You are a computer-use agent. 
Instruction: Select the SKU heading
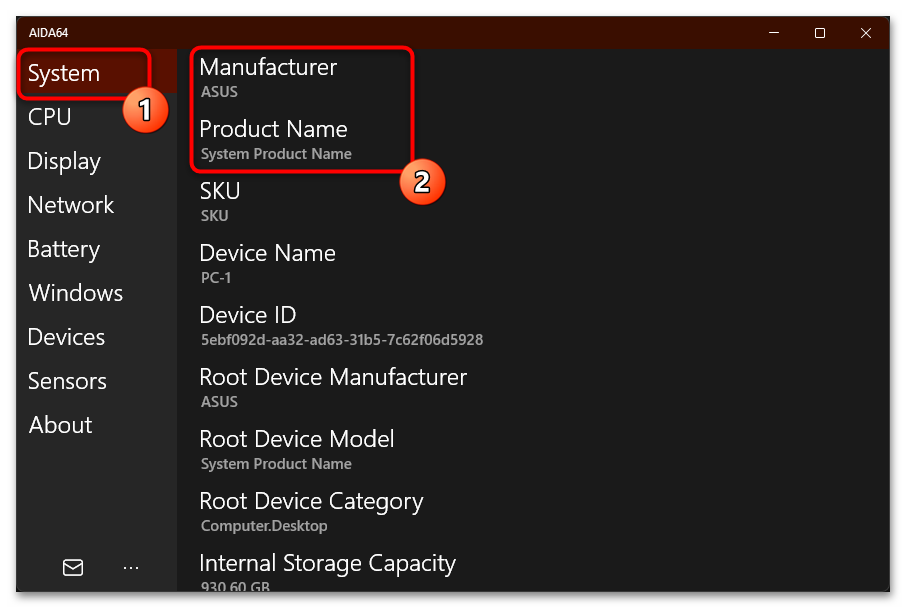[x=220, y=191]
